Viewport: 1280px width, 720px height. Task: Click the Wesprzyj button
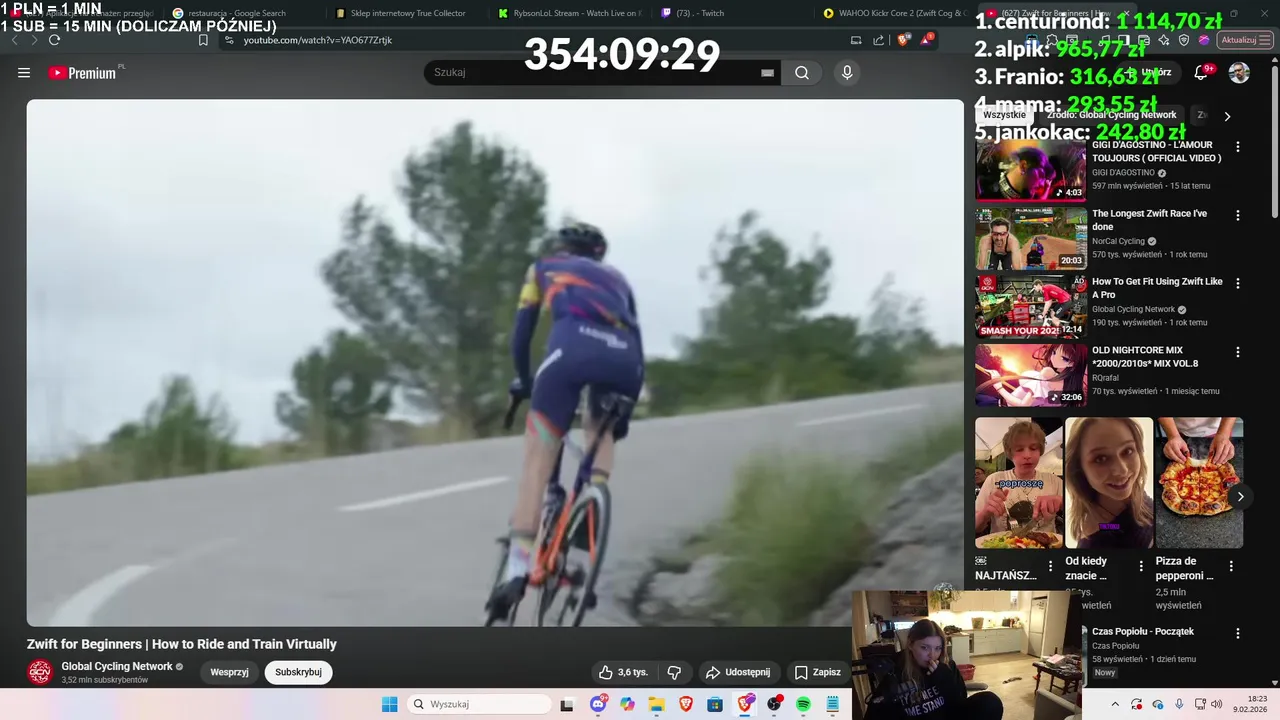(229, 672)
